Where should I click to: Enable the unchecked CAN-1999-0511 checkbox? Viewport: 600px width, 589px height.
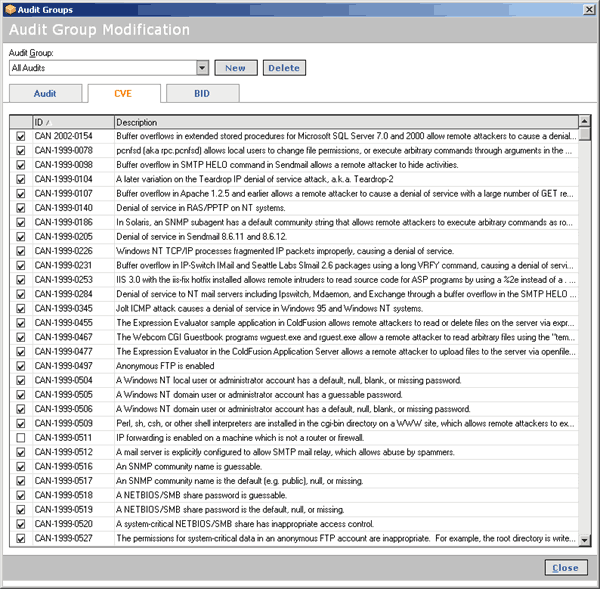(x=20, y=437)
